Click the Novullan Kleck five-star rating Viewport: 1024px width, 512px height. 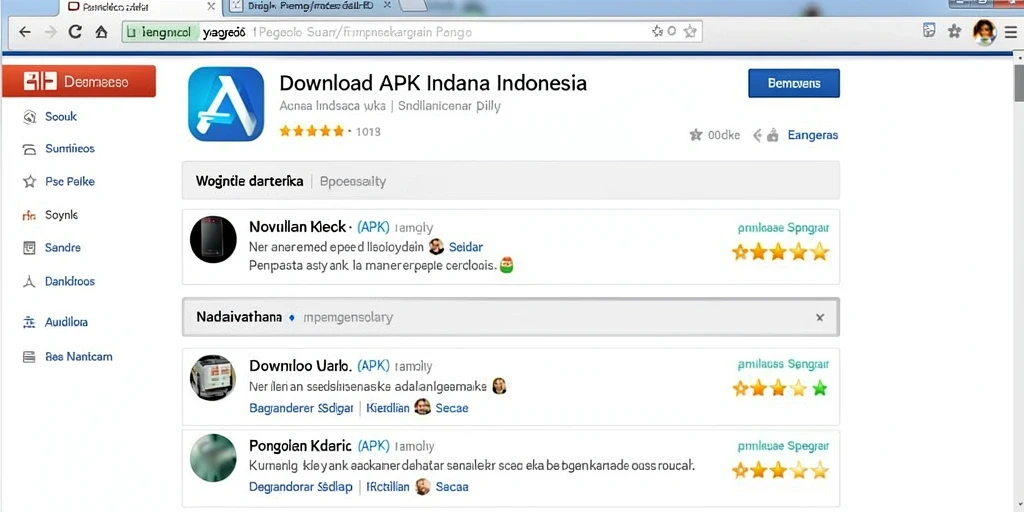point(780,252)
